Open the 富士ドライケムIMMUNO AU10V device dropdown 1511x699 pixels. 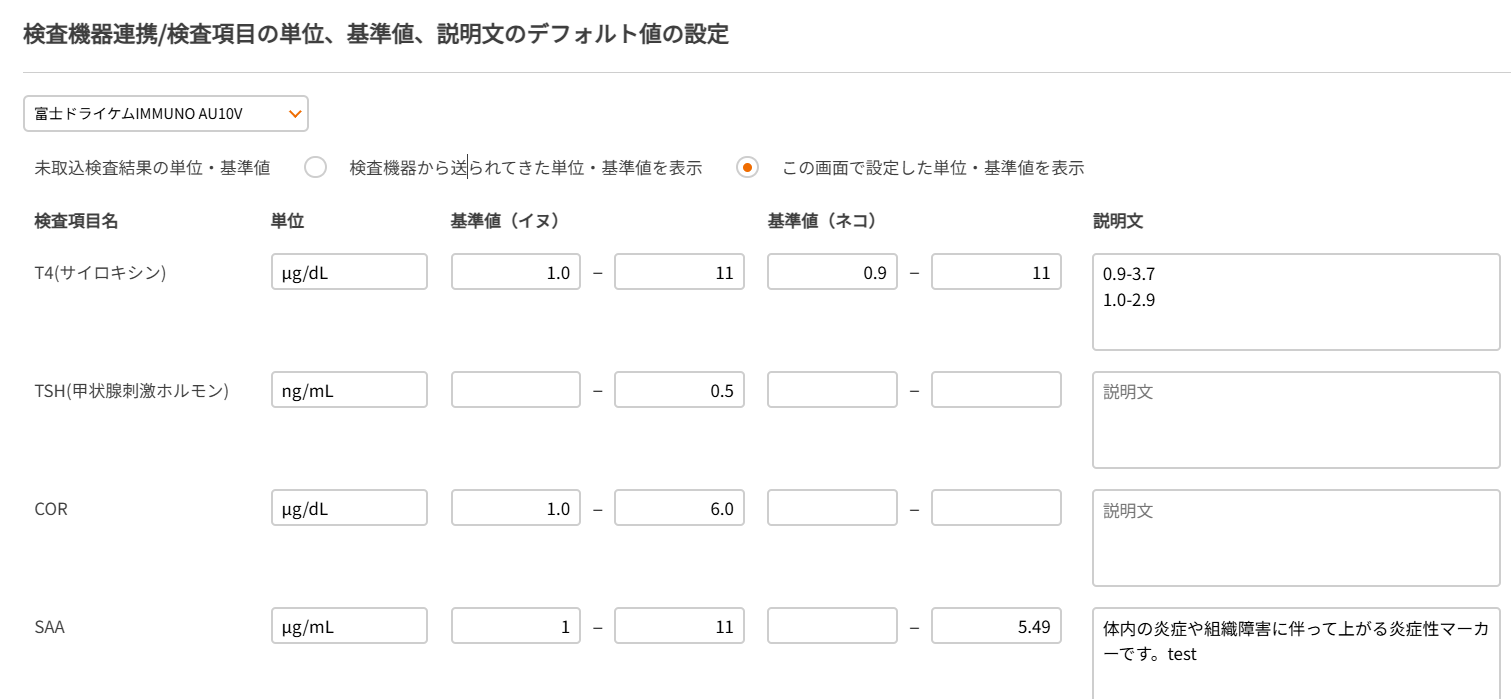point(166,114)
